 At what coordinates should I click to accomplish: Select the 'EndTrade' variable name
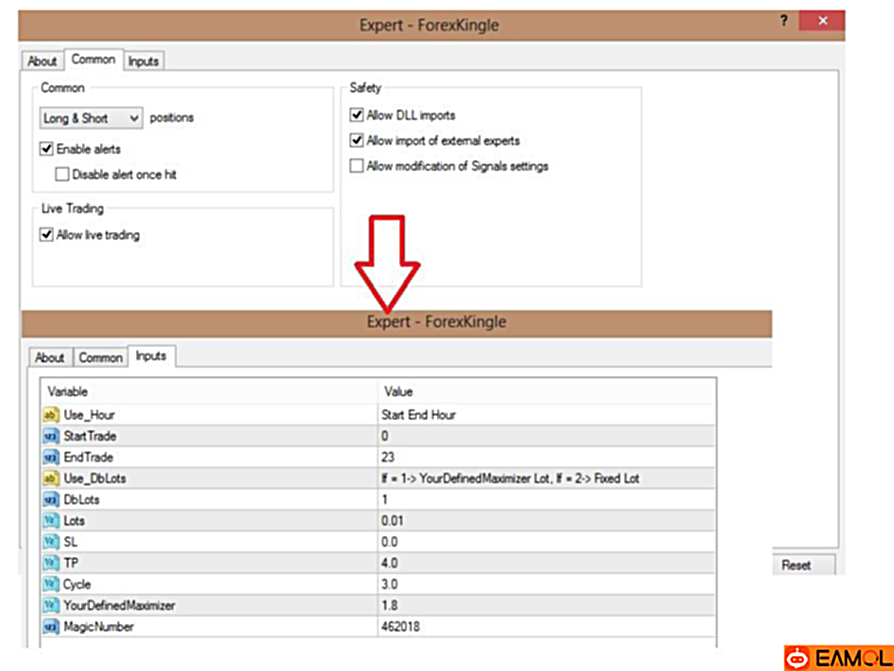click(x=88, y=457)
